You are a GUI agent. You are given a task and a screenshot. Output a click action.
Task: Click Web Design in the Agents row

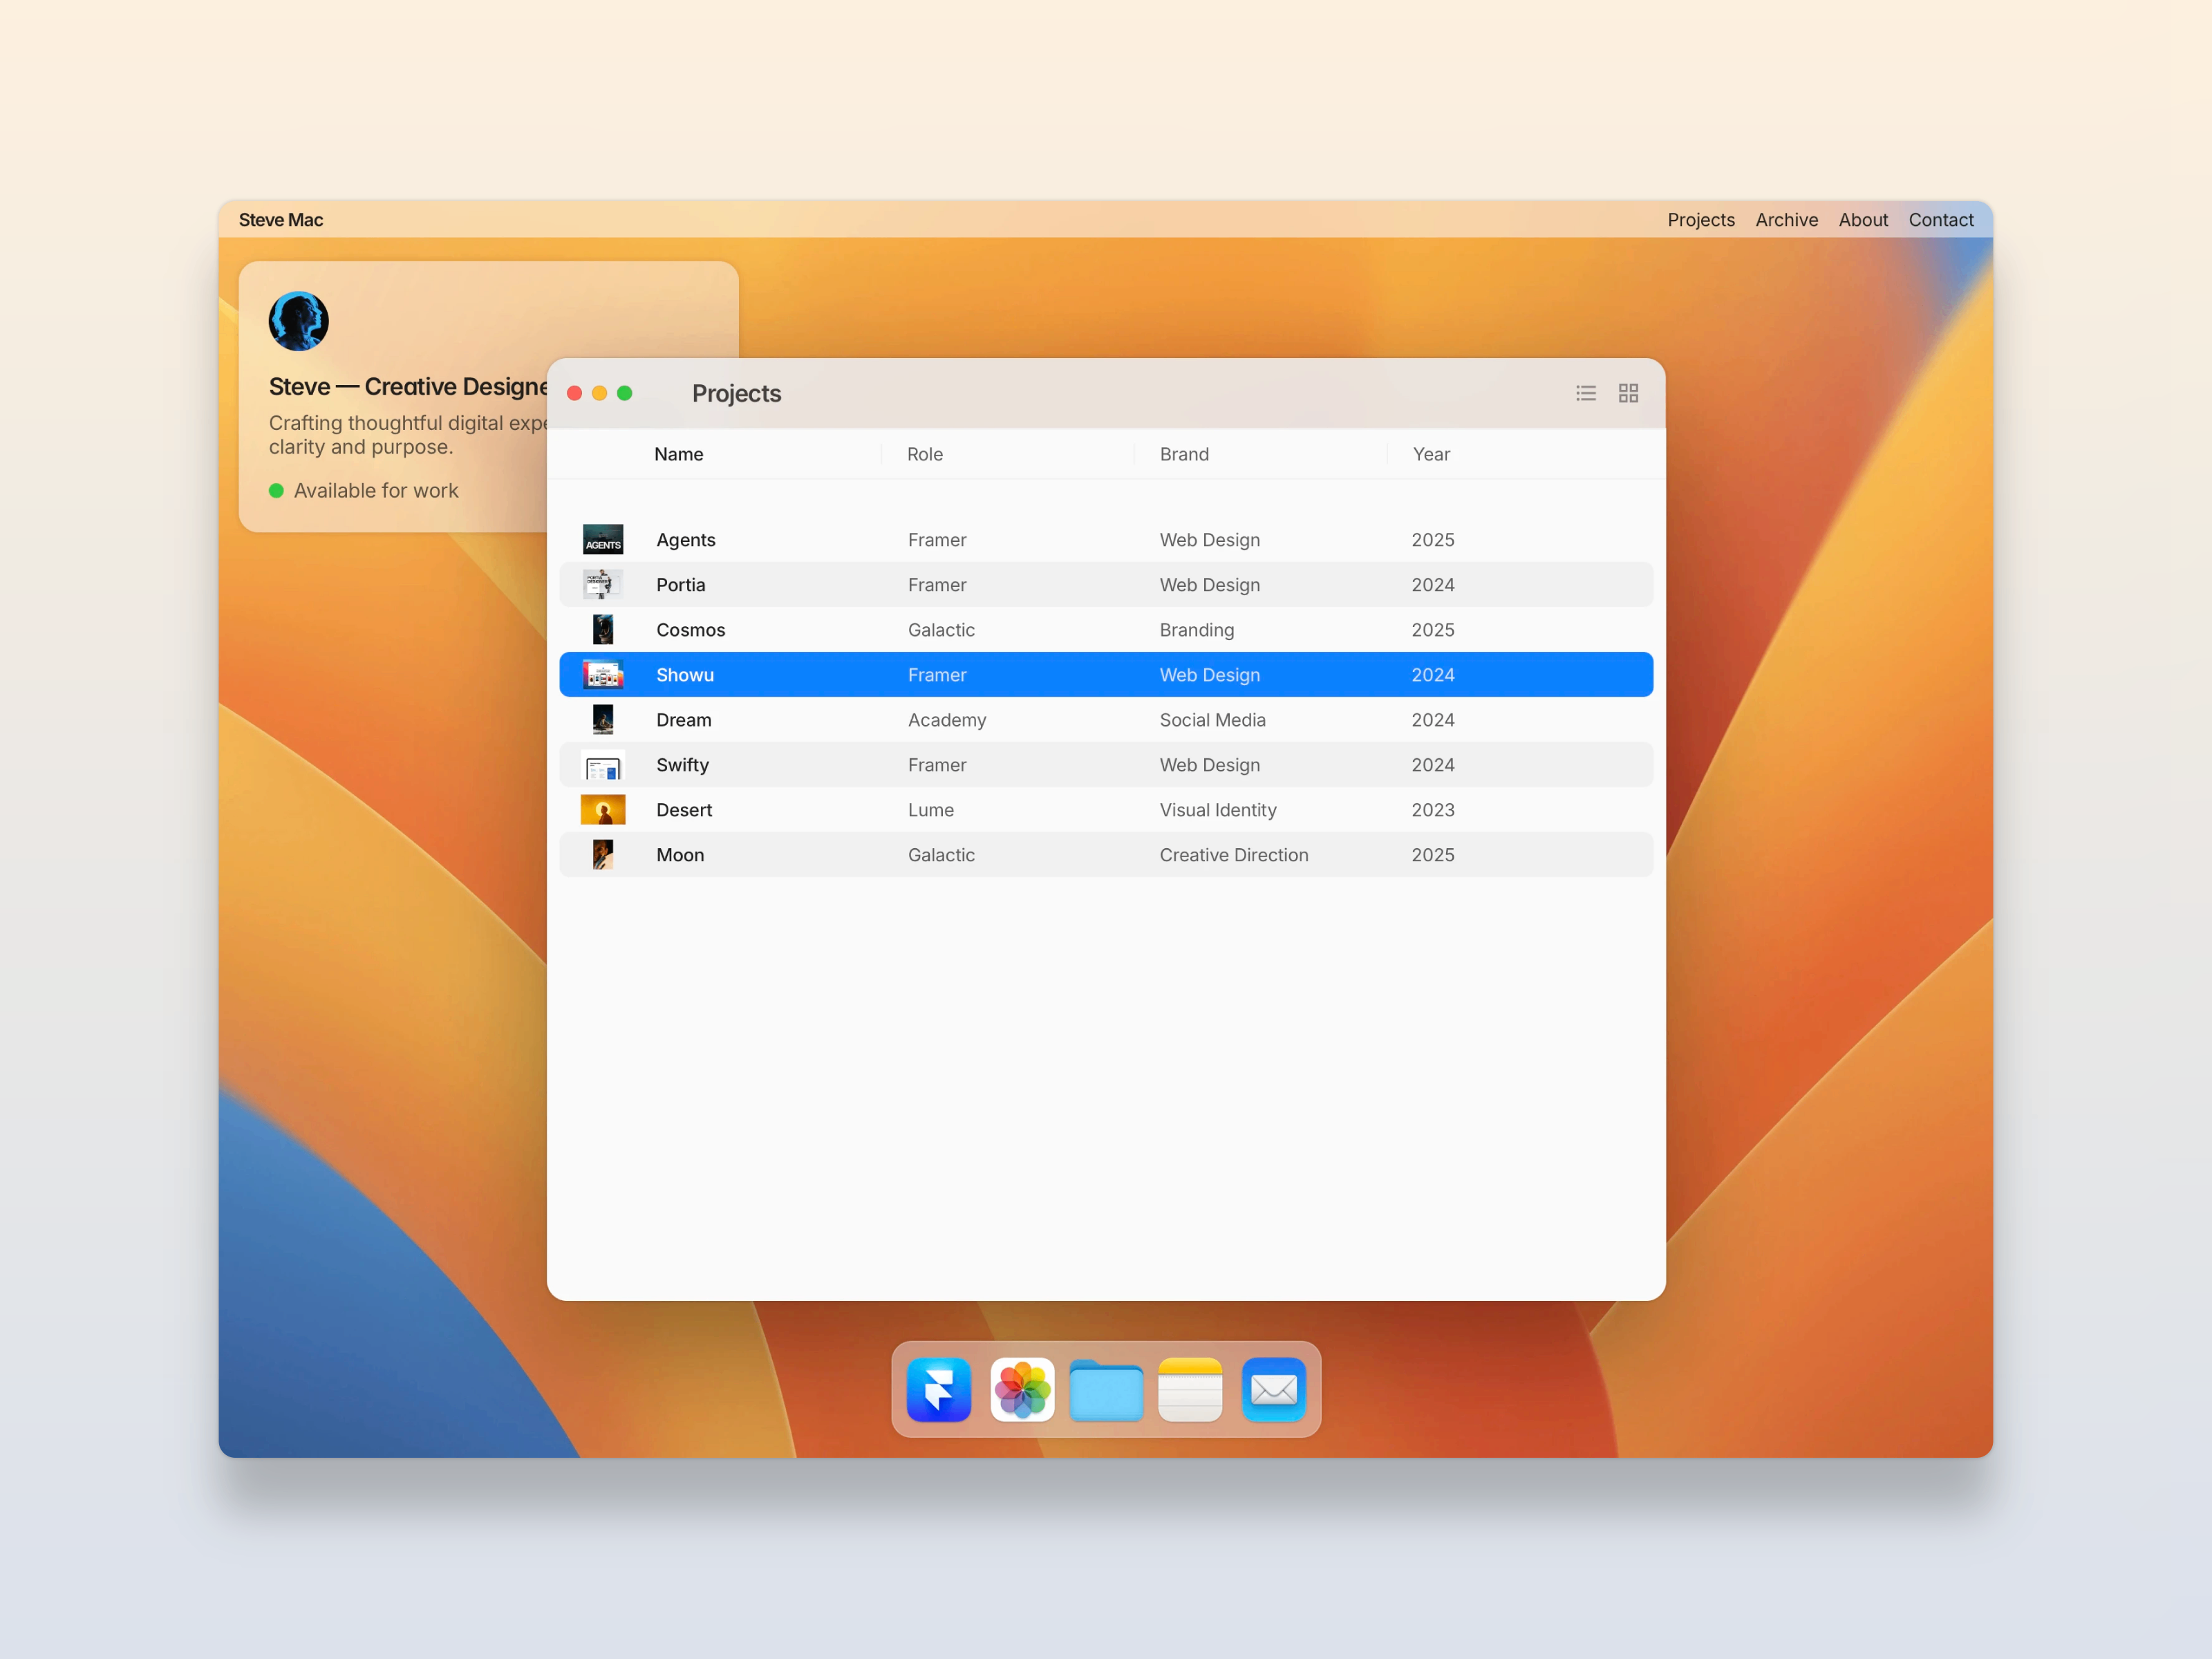pyautogui.click(x=1210, y=540)
